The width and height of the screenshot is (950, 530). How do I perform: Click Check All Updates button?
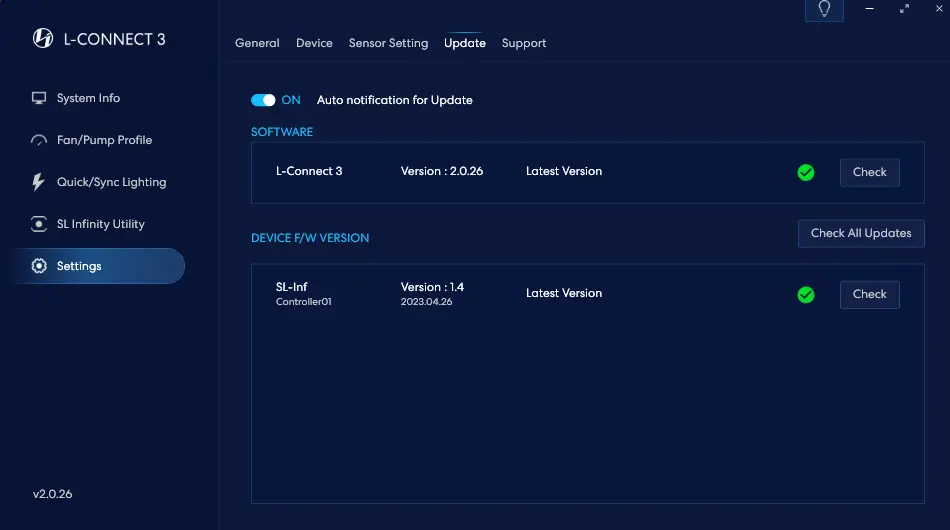[x=861, y=234]
